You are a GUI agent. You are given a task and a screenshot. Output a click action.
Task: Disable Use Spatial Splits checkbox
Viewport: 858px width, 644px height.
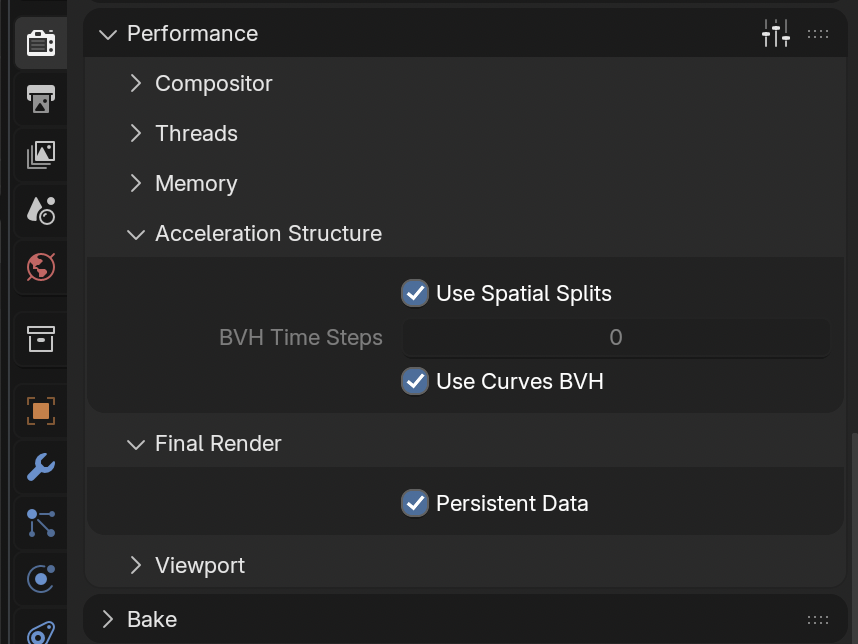[415, 293]
